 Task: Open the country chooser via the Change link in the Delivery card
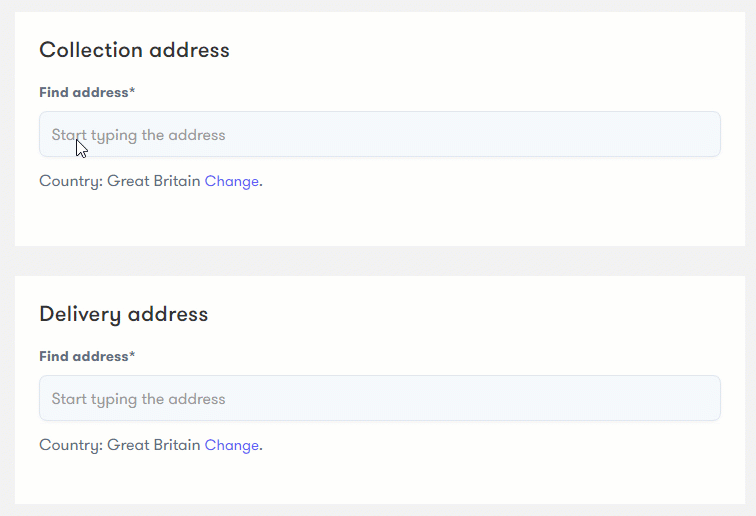pyautogui.click(x=231, y=445)
